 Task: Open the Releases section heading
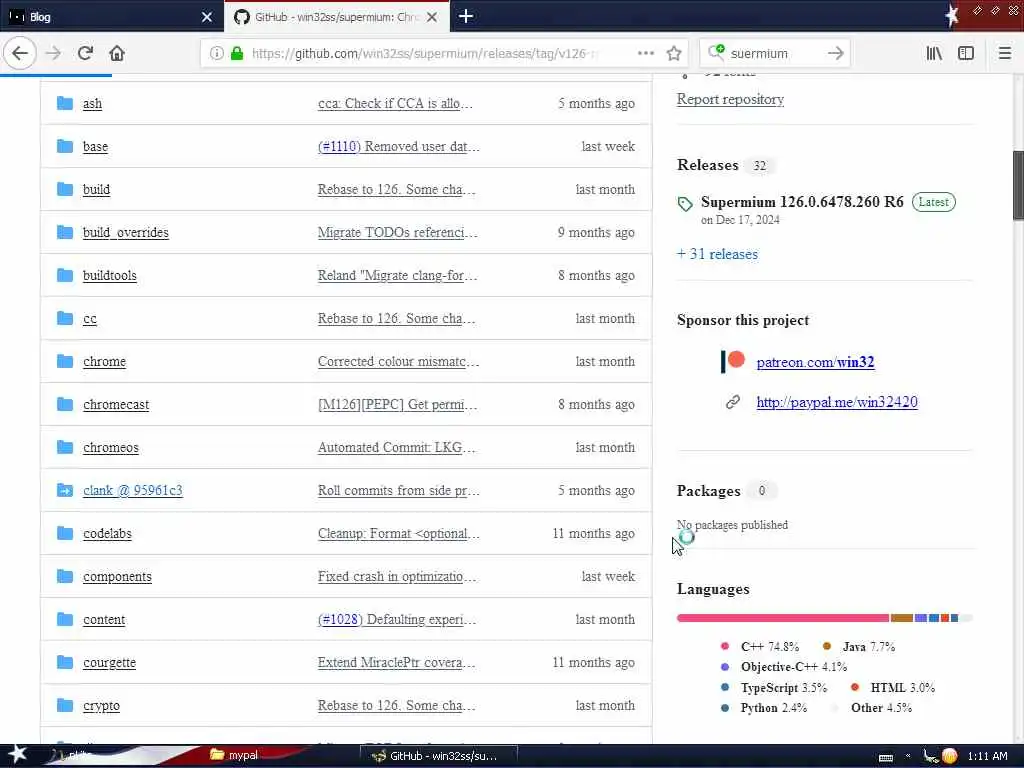[708, 165]
